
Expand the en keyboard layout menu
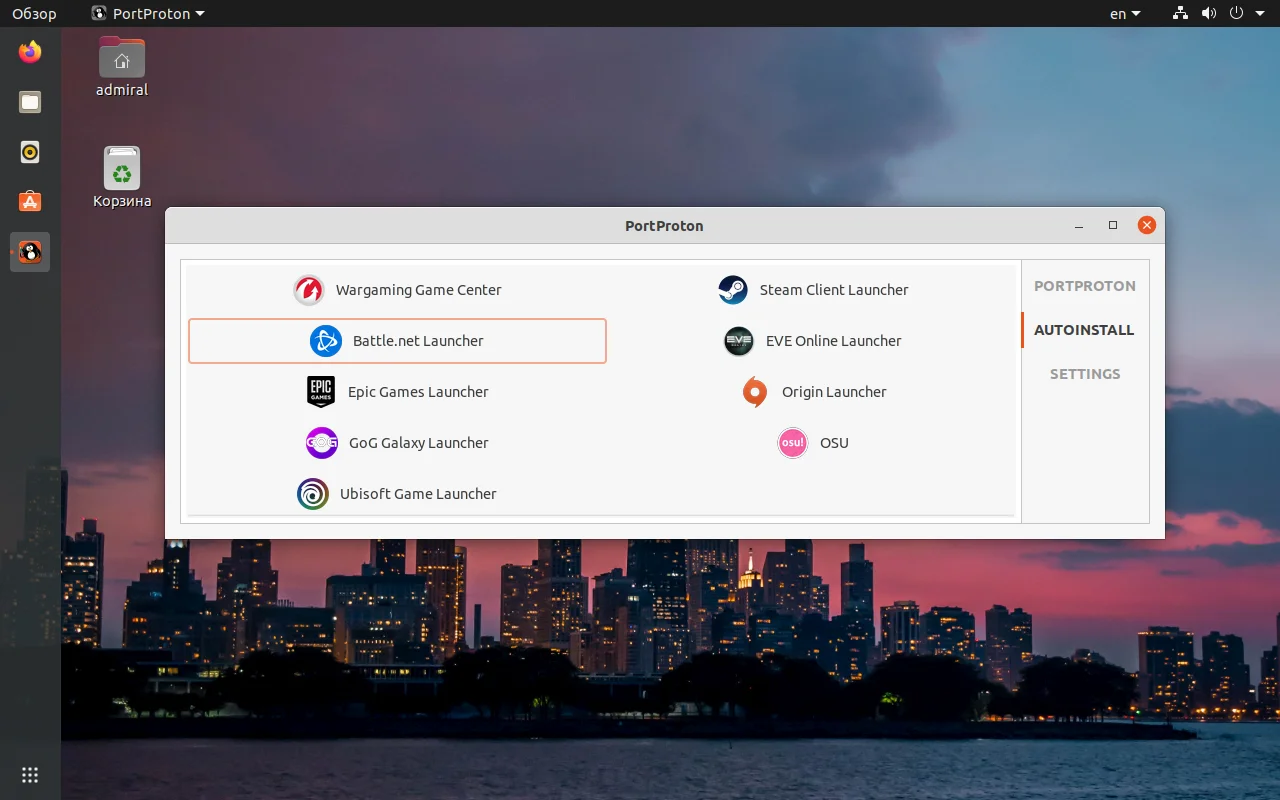coord(1126,14)
